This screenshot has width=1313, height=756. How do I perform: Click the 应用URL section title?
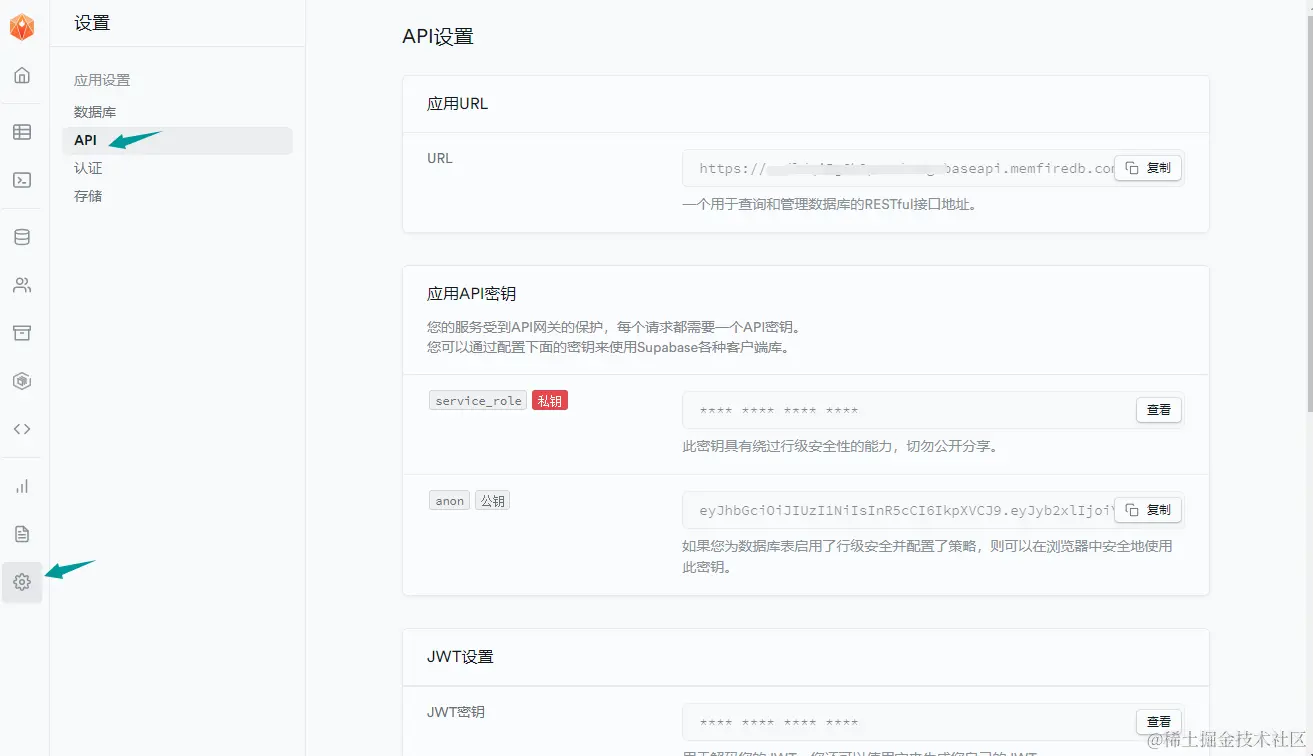point(458,104)
